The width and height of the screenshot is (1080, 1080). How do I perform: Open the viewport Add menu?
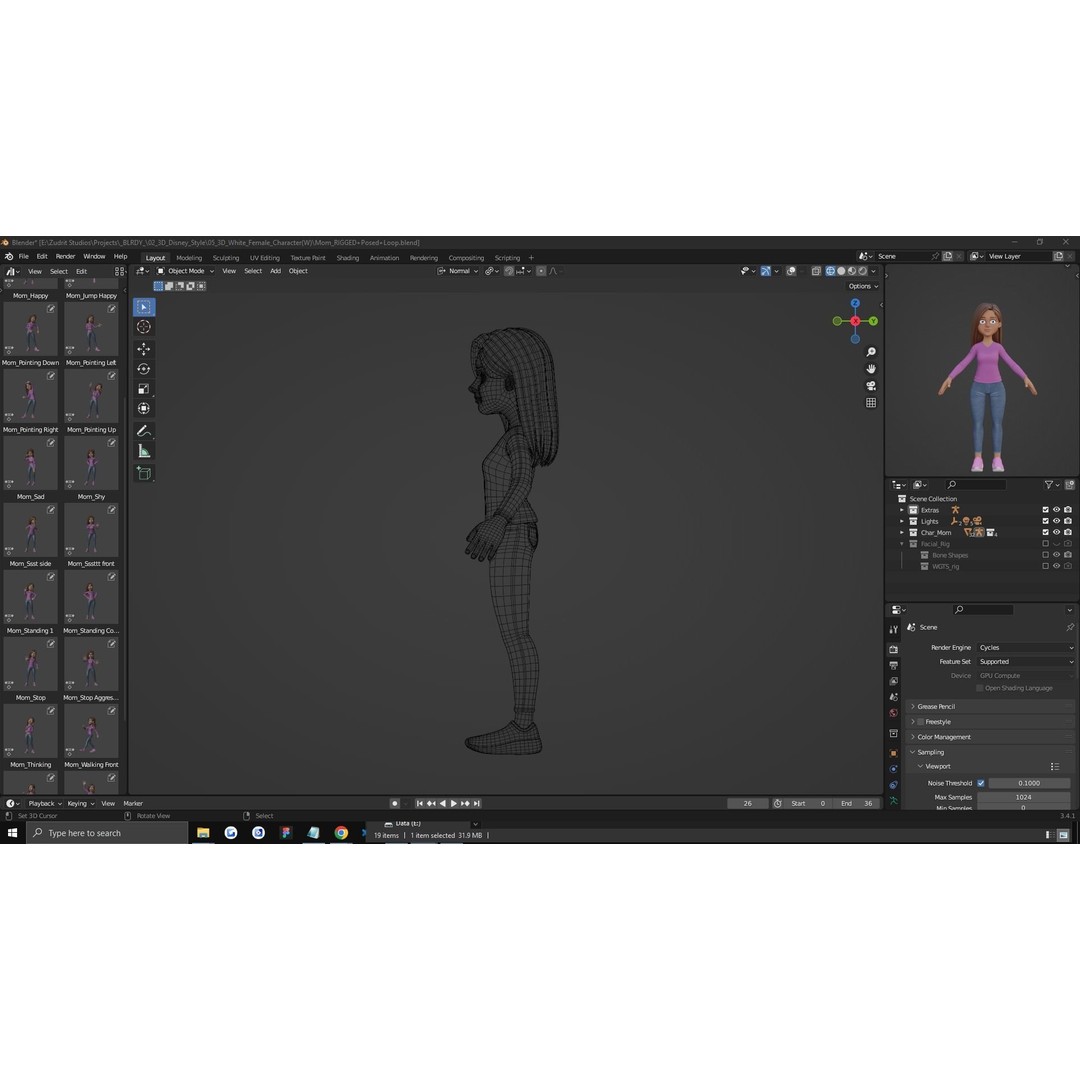[276, 271]
